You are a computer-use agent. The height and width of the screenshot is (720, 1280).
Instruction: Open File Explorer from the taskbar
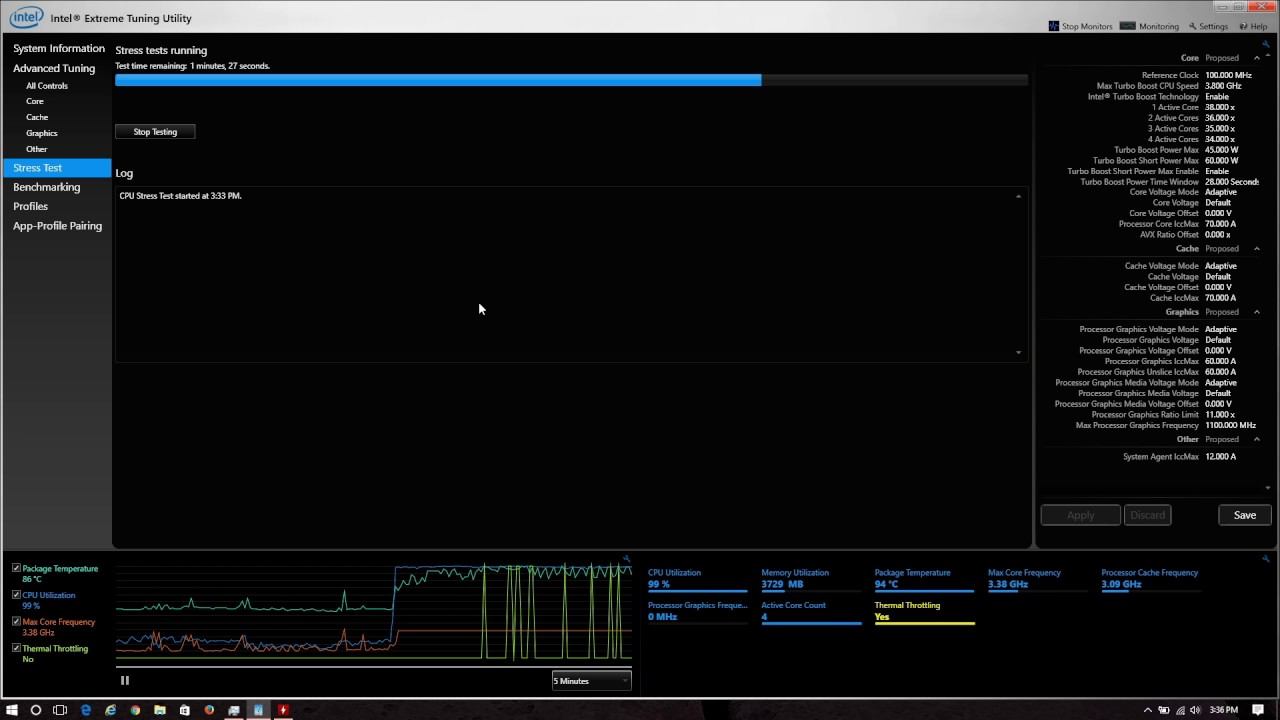point(160,710)
